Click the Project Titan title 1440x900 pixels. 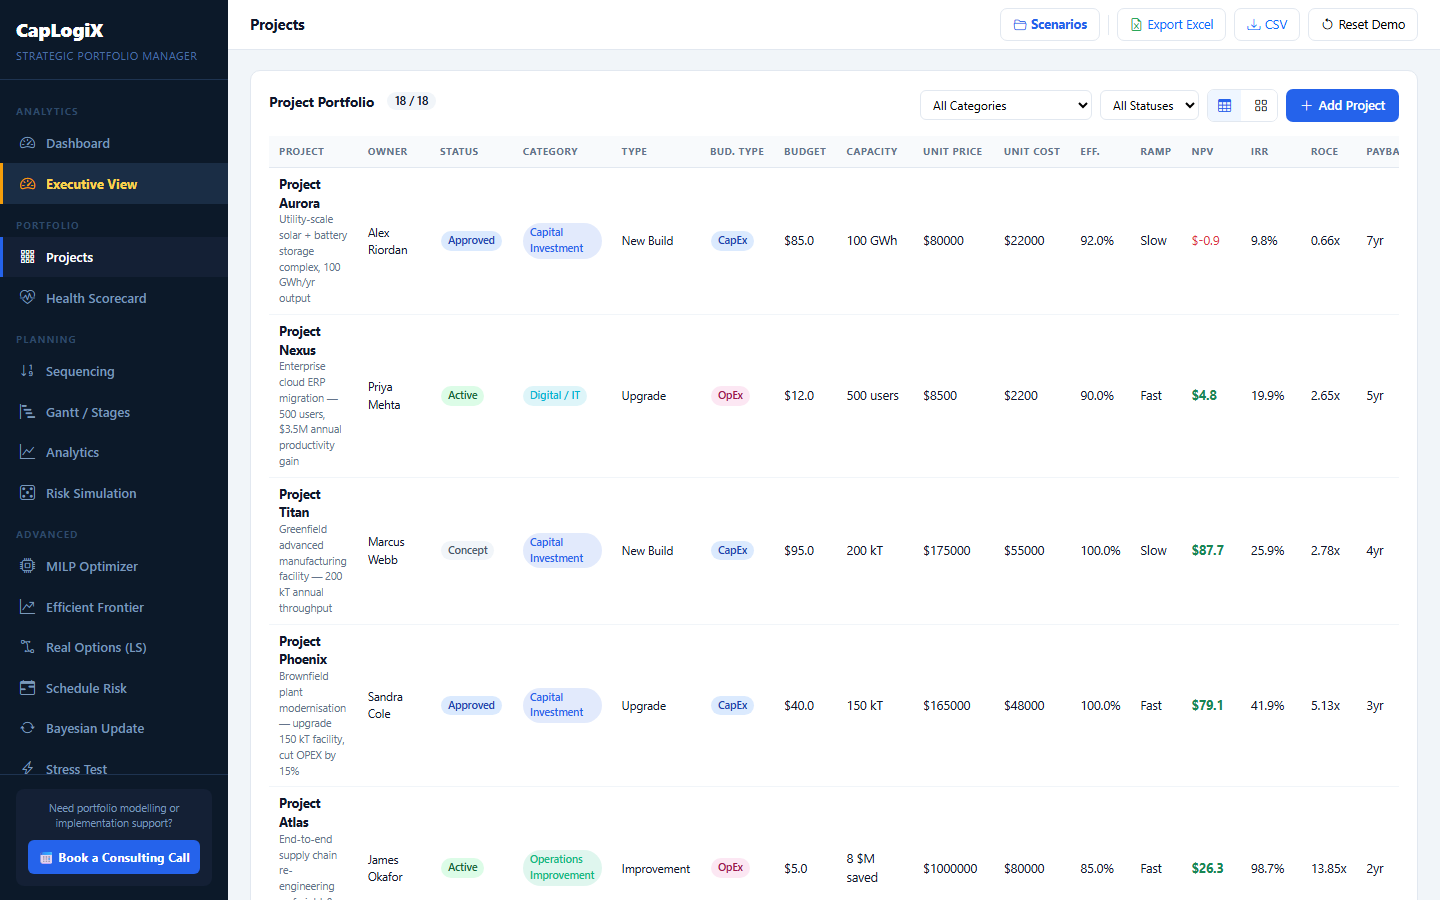(300, 503)
